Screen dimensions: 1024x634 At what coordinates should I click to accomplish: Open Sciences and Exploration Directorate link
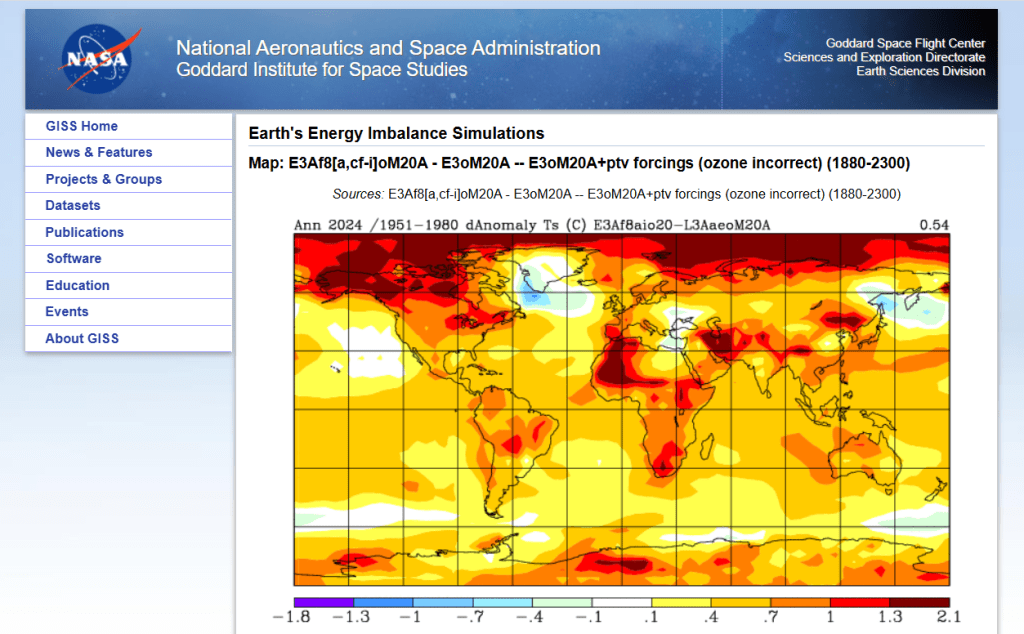point(884,57)
